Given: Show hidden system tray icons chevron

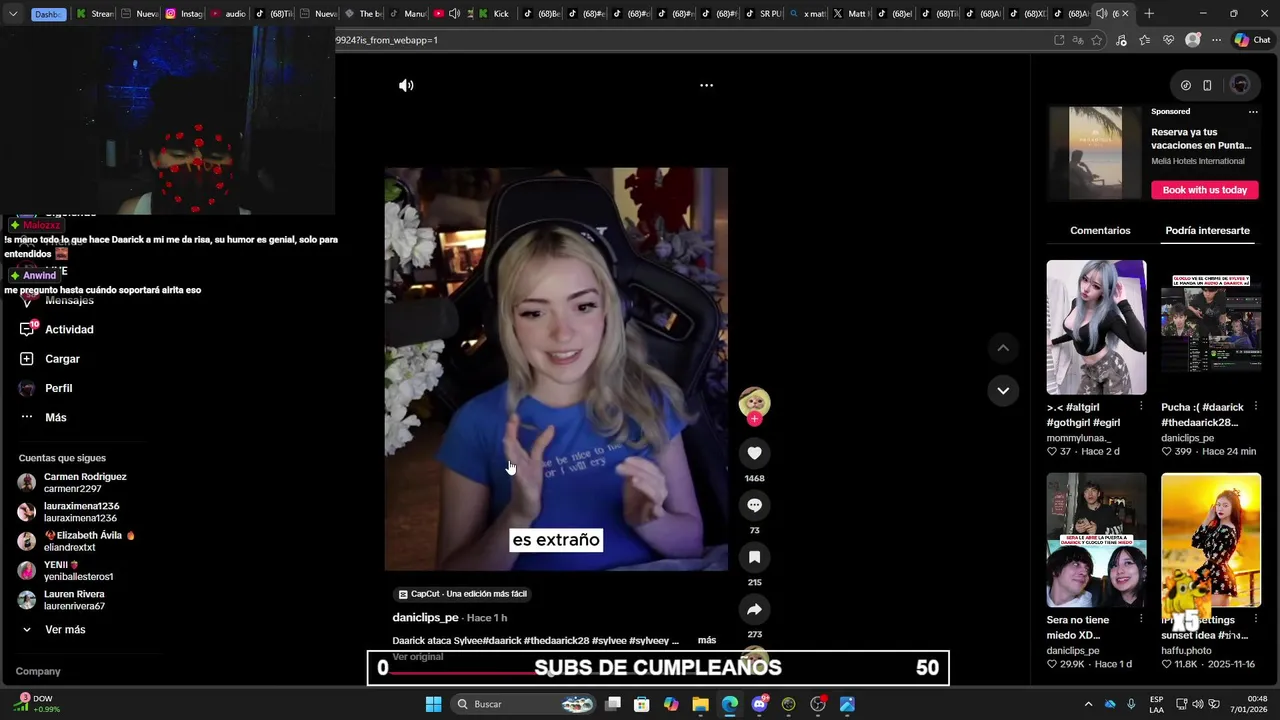Looking at the screenshot, I should (x=1088, y=704).
